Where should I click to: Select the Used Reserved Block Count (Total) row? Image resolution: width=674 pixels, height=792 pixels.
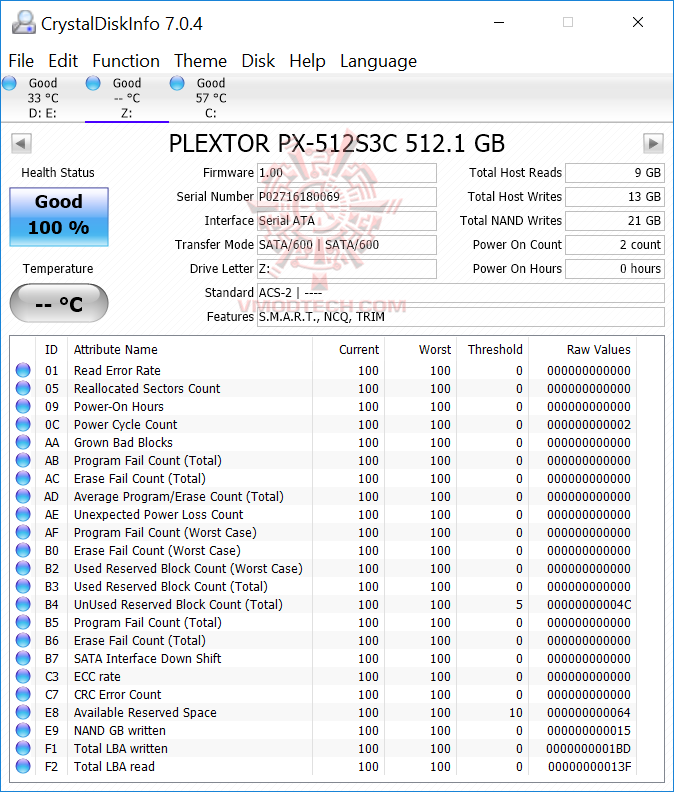[x=323, y=586]
